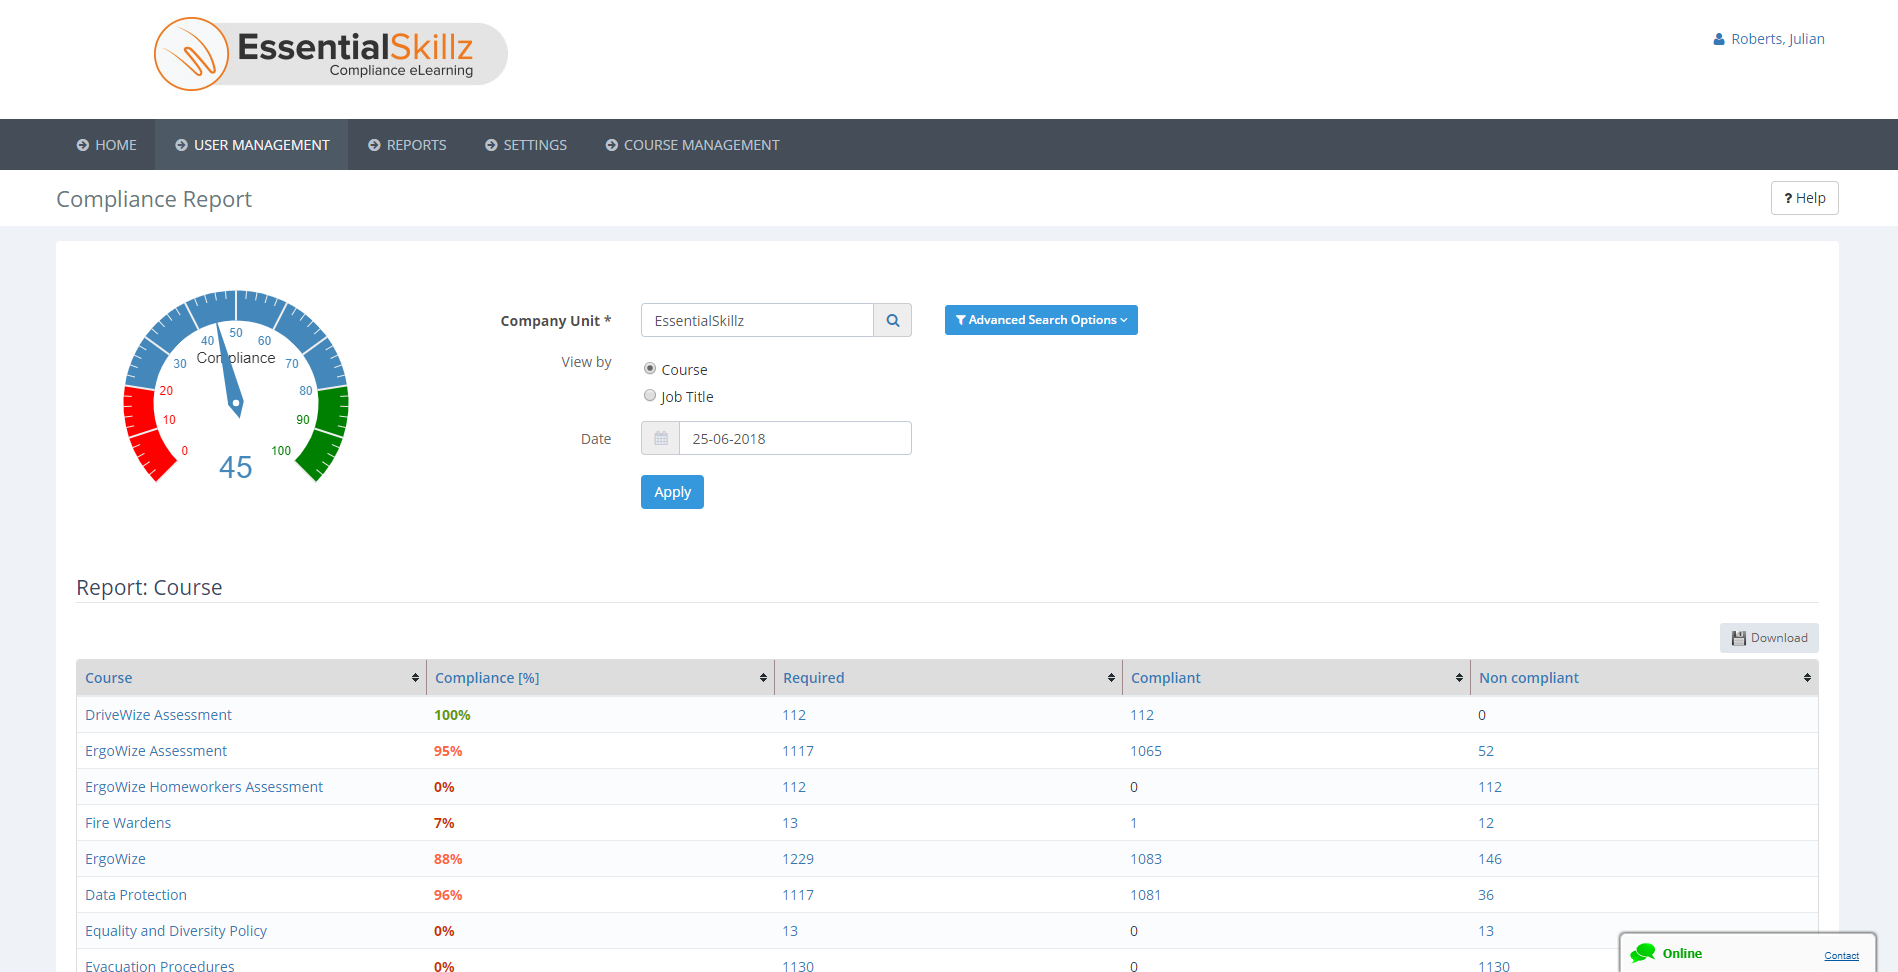The width and height of the screenshot is (1898, 972).
Task: Sort table by Non compliant column
Action: tap(1644, 678)
